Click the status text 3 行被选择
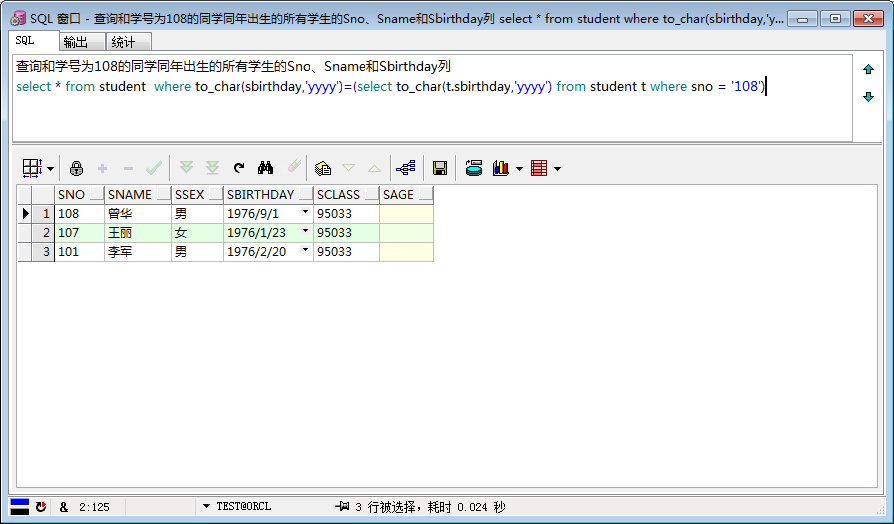Image resolution: width=894 pixels, height=524 pixels. pos(387,507)
